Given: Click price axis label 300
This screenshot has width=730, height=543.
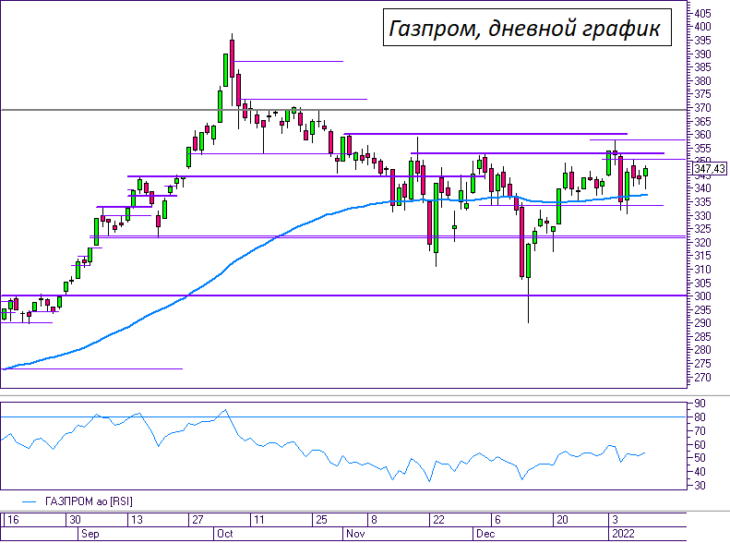Looking at the screenshot, I should point(703,296).
